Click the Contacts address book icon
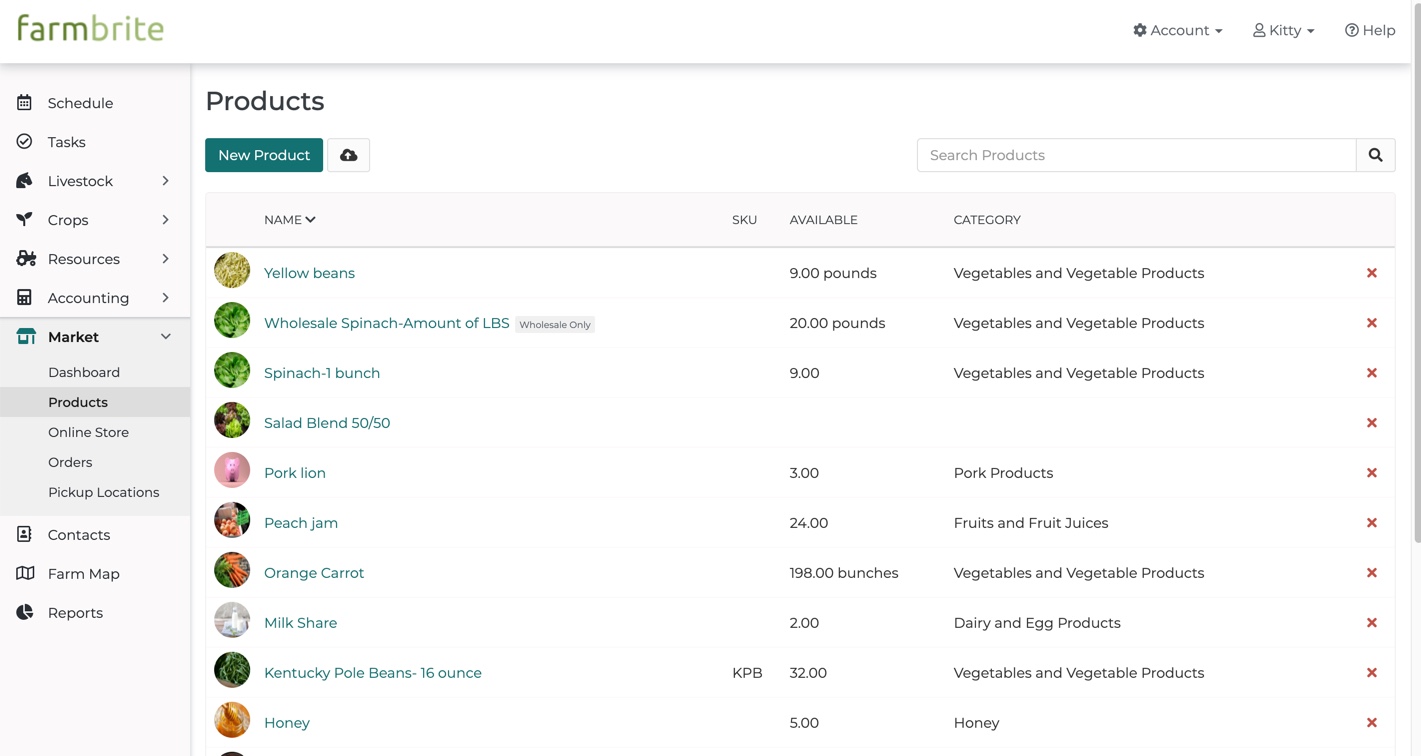This screenshot has width=1421, height=756. point(25,535)
